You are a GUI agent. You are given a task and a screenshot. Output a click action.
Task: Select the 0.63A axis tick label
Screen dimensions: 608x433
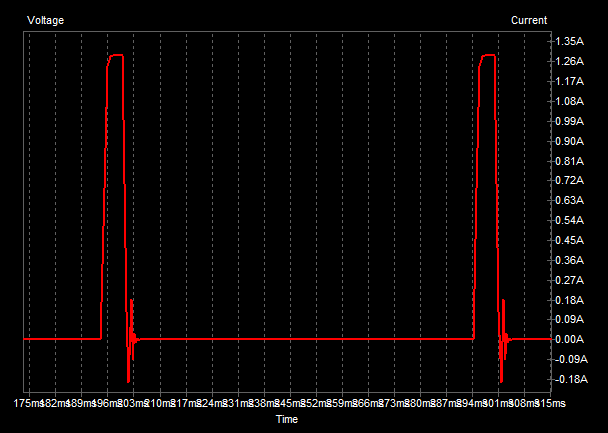(570, 200)
